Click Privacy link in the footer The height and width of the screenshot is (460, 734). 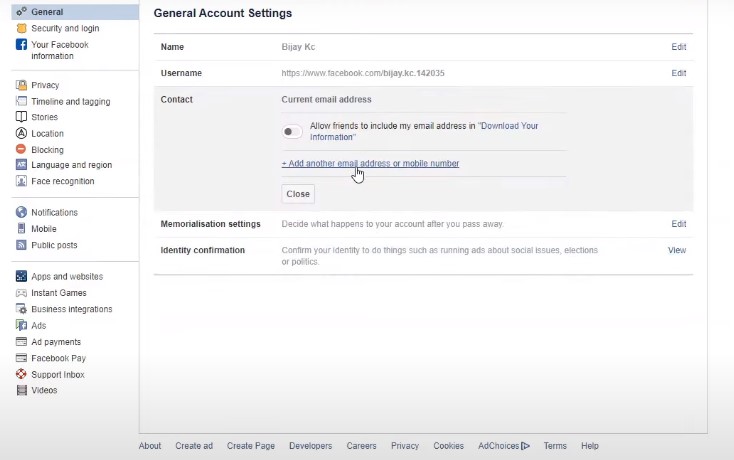point(405,446)
